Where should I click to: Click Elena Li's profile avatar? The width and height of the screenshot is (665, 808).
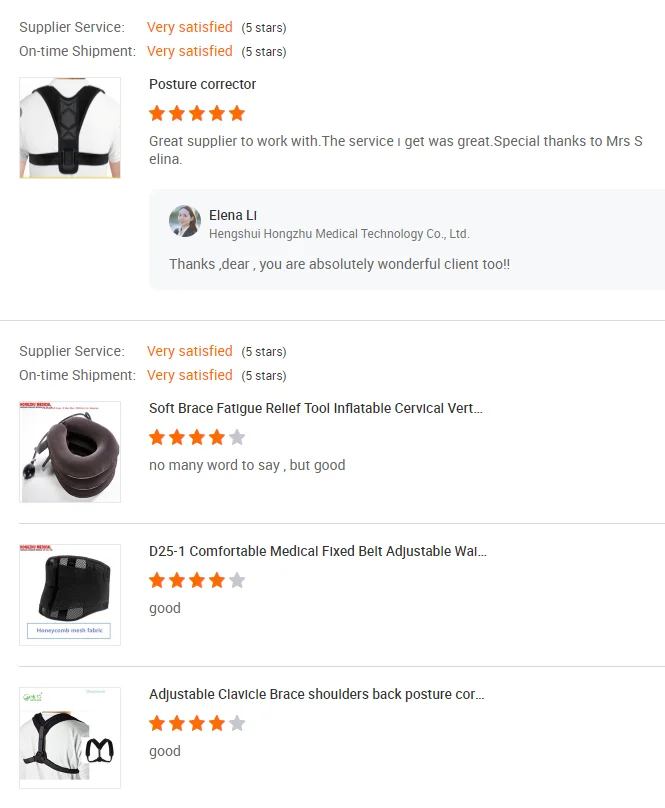point(185,221)
